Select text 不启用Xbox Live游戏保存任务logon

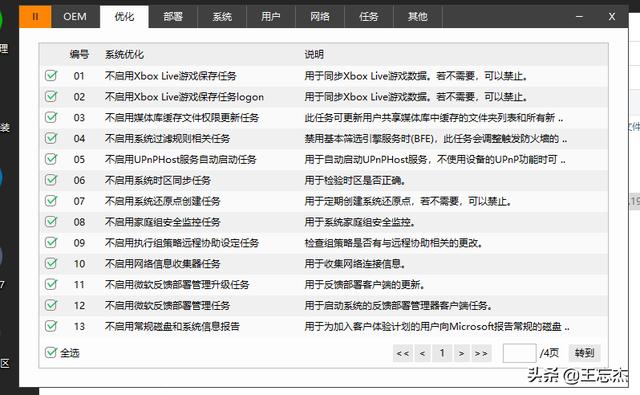click(x=184, y=97)
